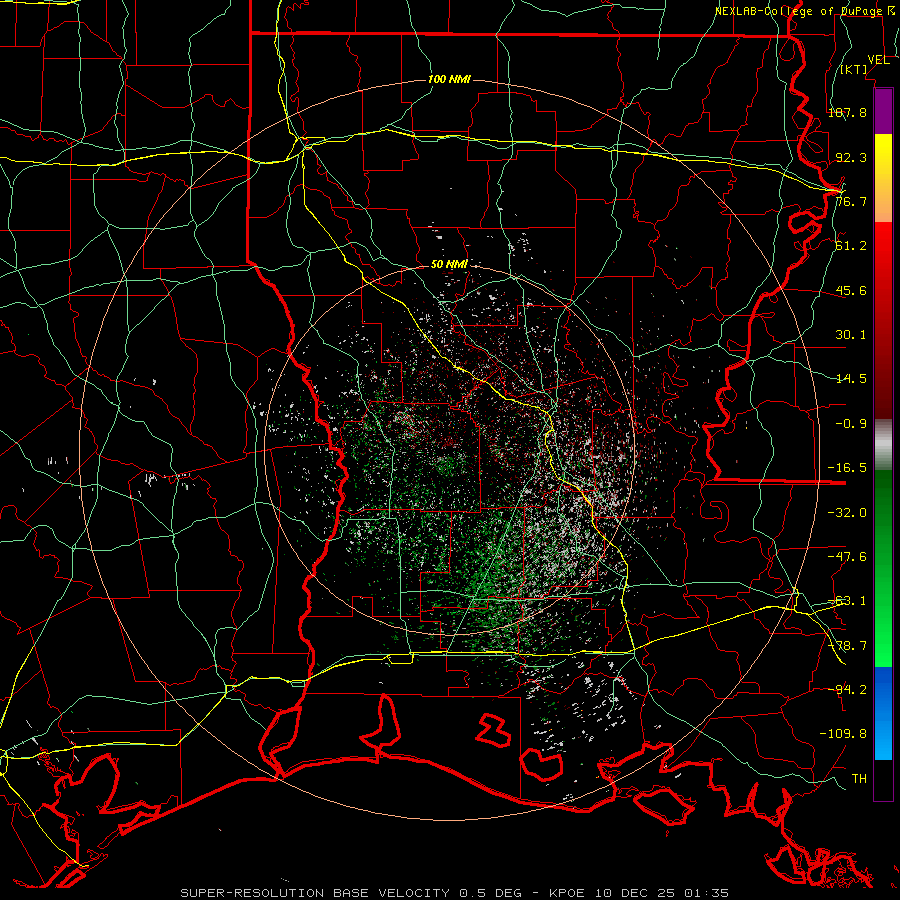Click the 30.1 legend value
The image size is (900, 900).
pos(851,335)
